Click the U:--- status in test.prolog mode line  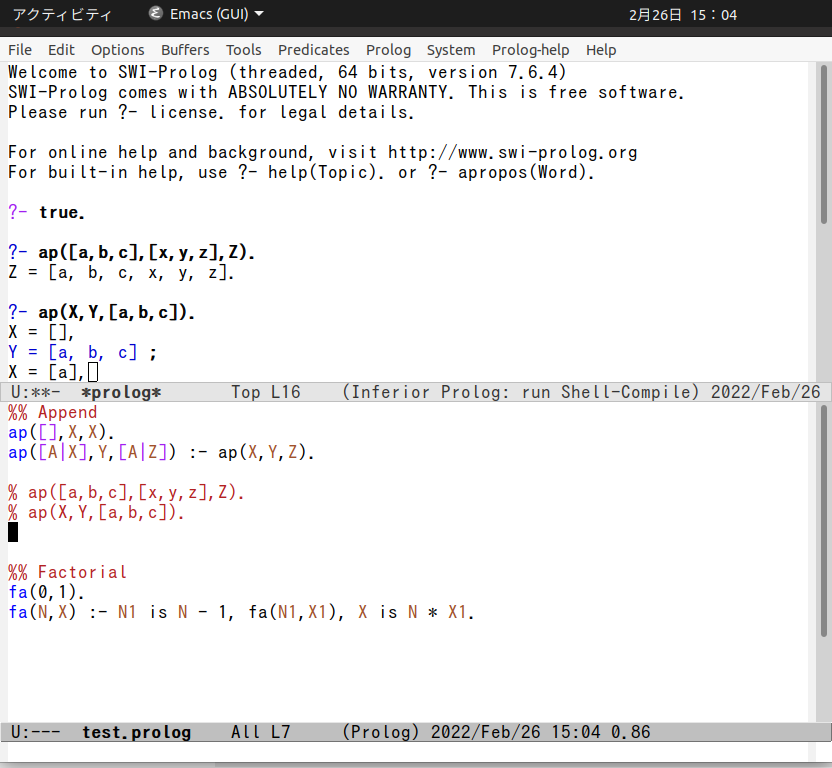pos(36,732)
